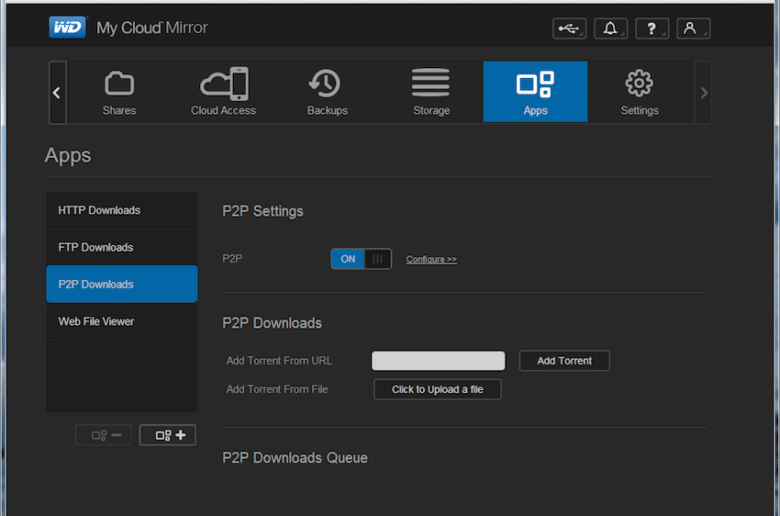Open the USB devices icon

point(569,28)
